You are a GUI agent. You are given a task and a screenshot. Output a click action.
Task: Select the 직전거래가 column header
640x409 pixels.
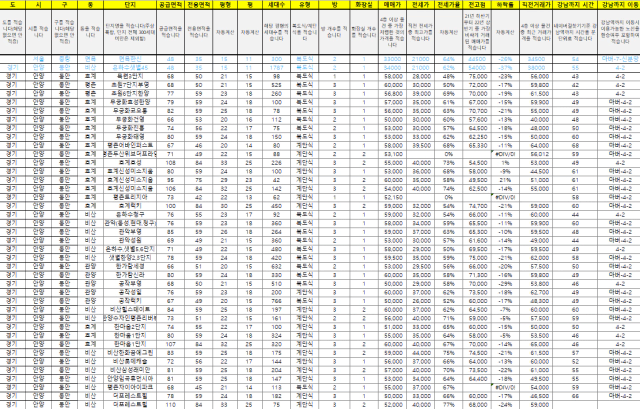(x=536, y=5)
